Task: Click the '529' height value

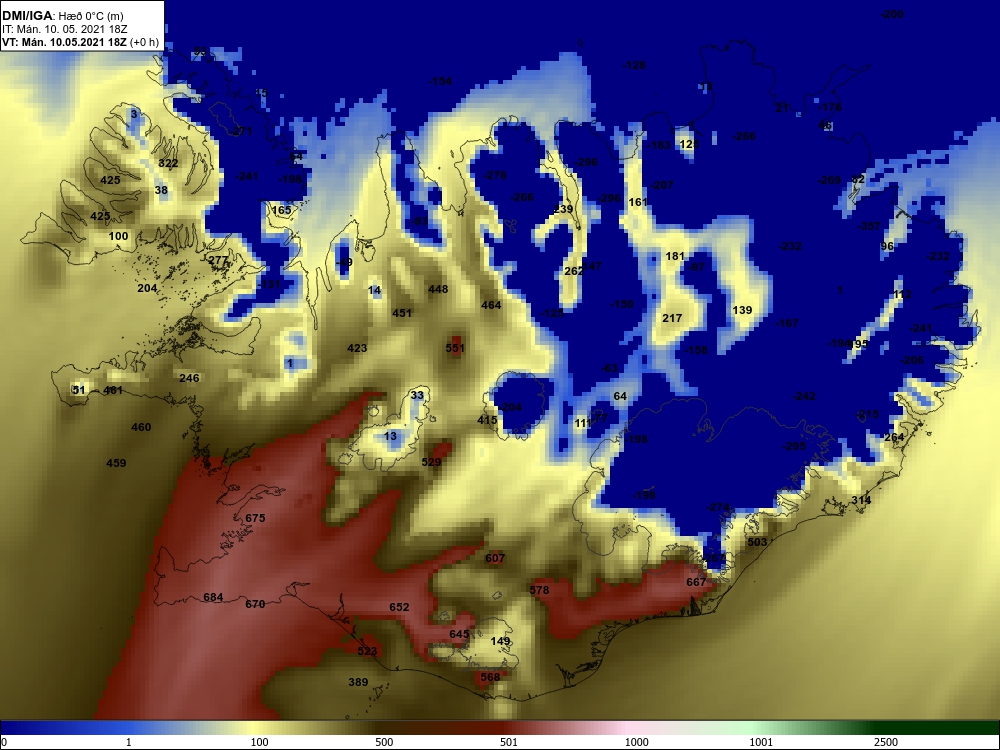Action: click(x=432, y=462)
